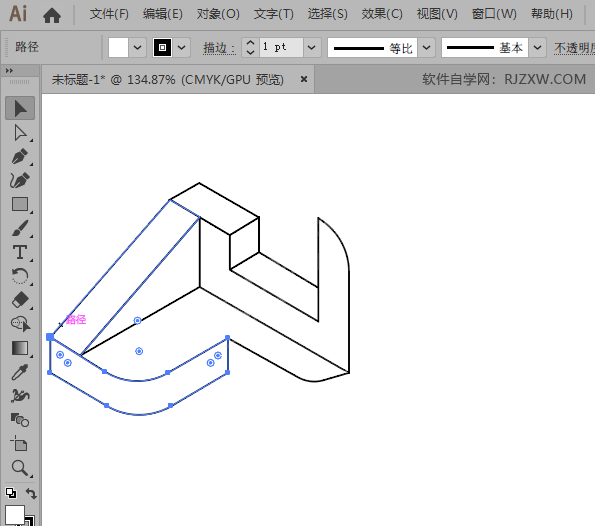
Task: Open the fill color dropdown
Action: (137, 48)
